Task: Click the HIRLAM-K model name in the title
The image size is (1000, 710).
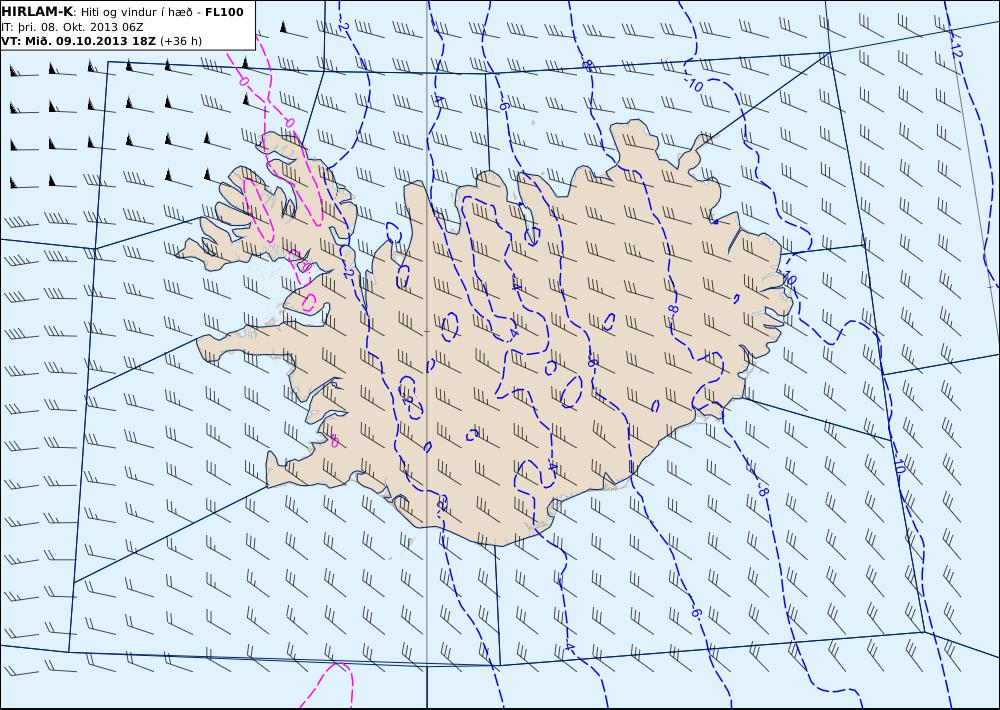Action: tap(38, 12)
